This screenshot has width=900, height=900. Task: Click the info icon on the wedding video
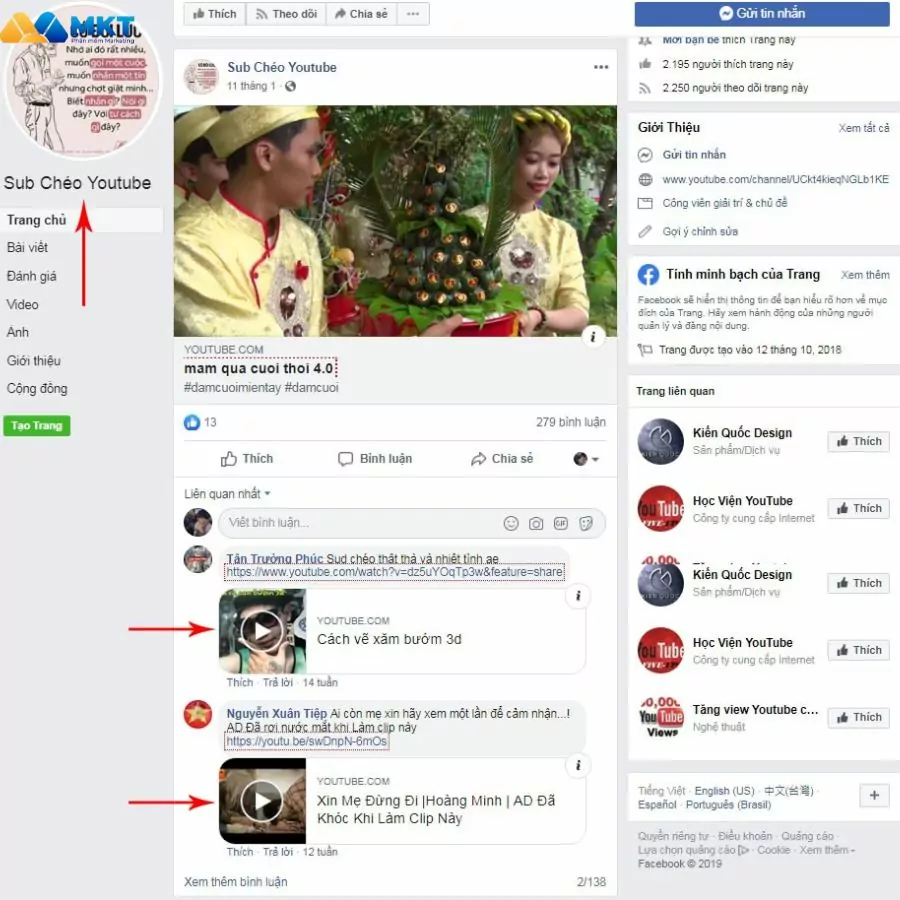[x=593, y=336]
